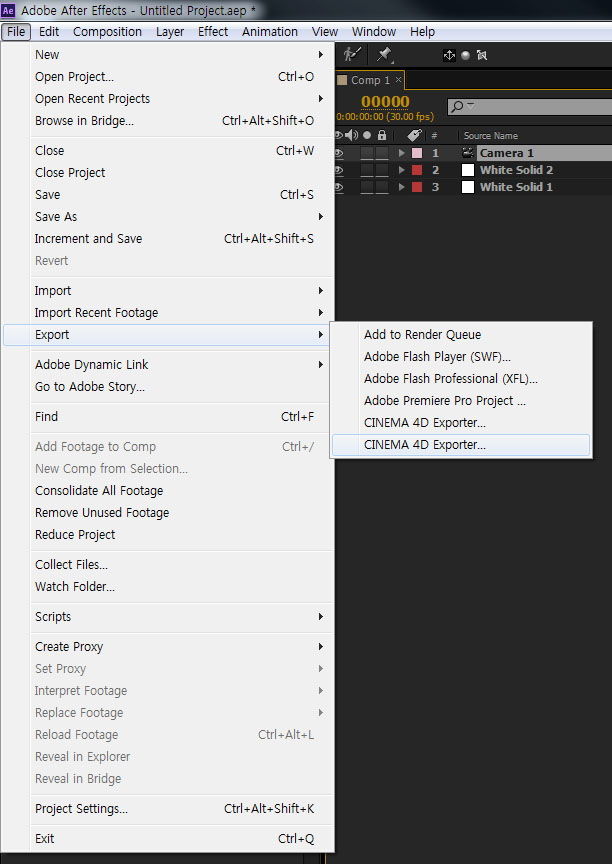The image size is (612, 864).
Task: Solo the White Solid 1 layer
Action: click(x=367, y=187)
